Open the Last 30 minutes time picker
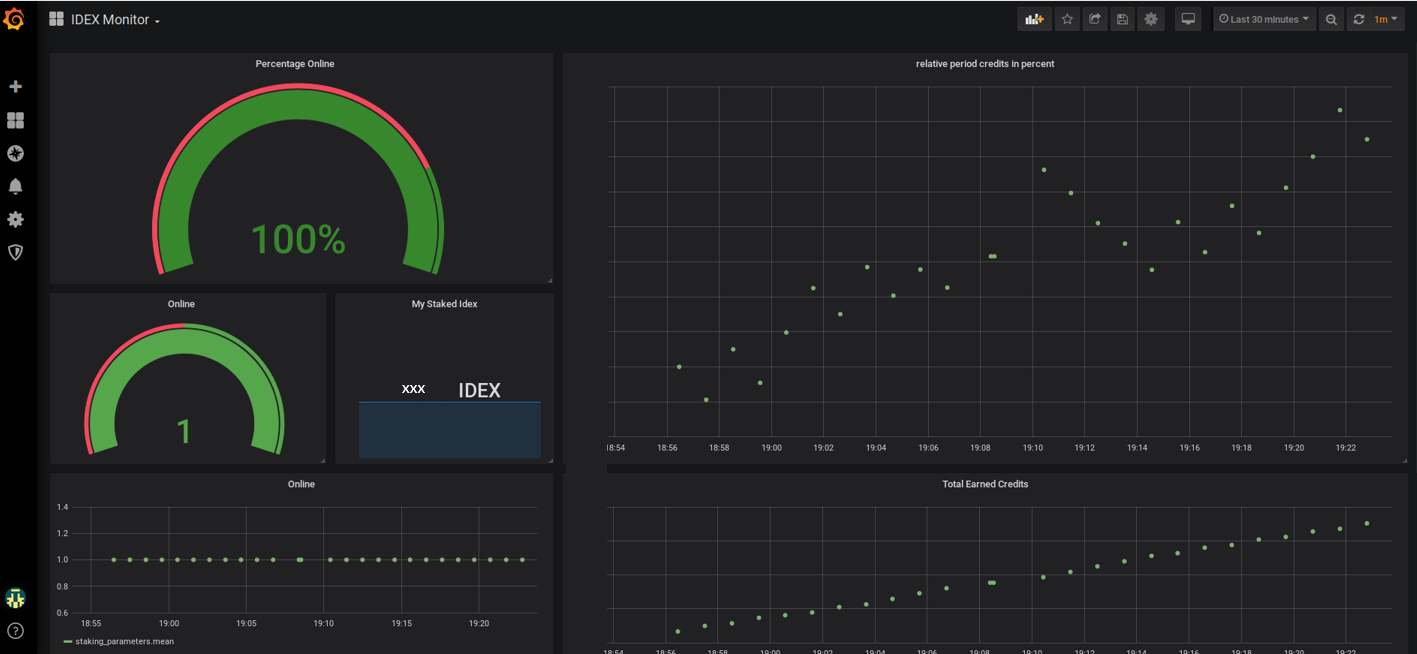 point(1264,19)
